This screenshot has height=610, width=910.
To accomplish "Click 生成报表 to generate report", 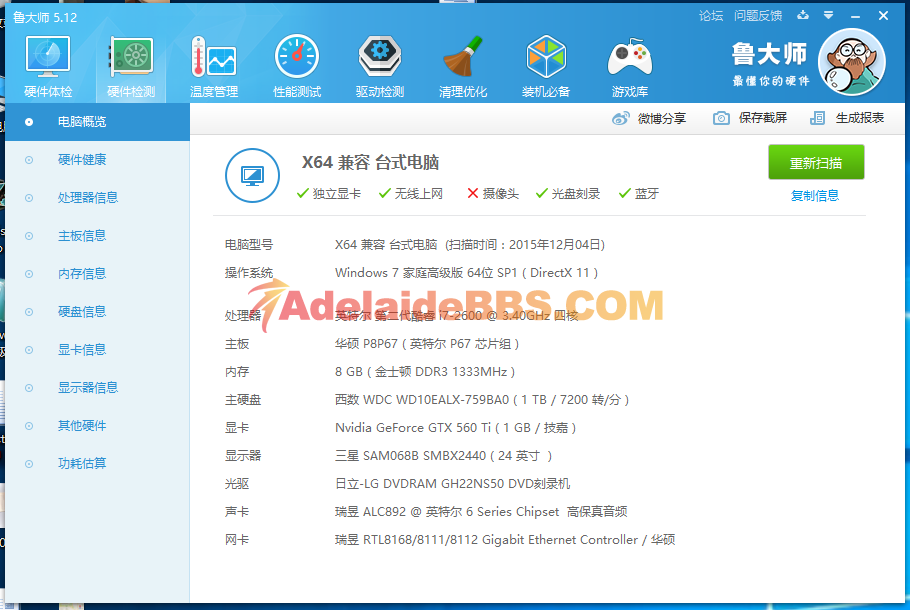I will tap(860, 118).
